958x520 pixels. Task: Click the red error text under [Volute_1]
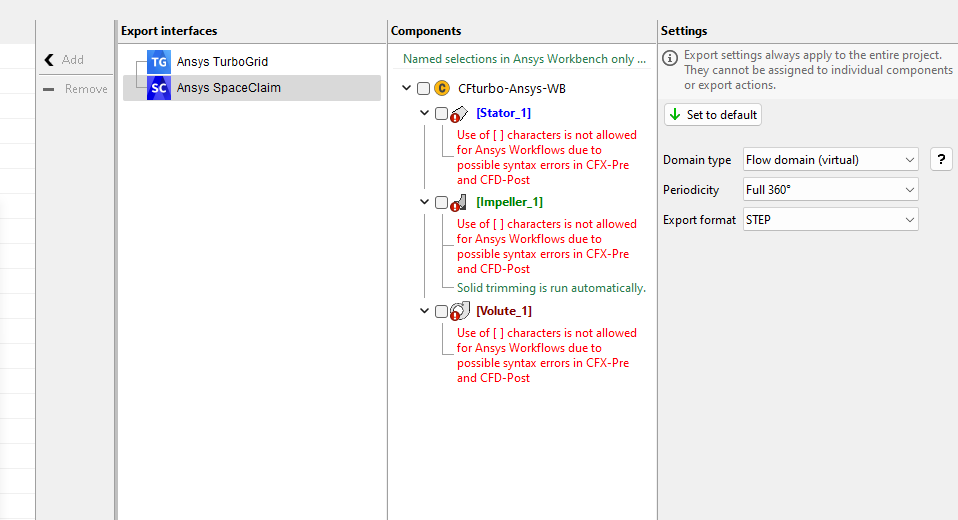pyautogui.click(x=547, y=355)
